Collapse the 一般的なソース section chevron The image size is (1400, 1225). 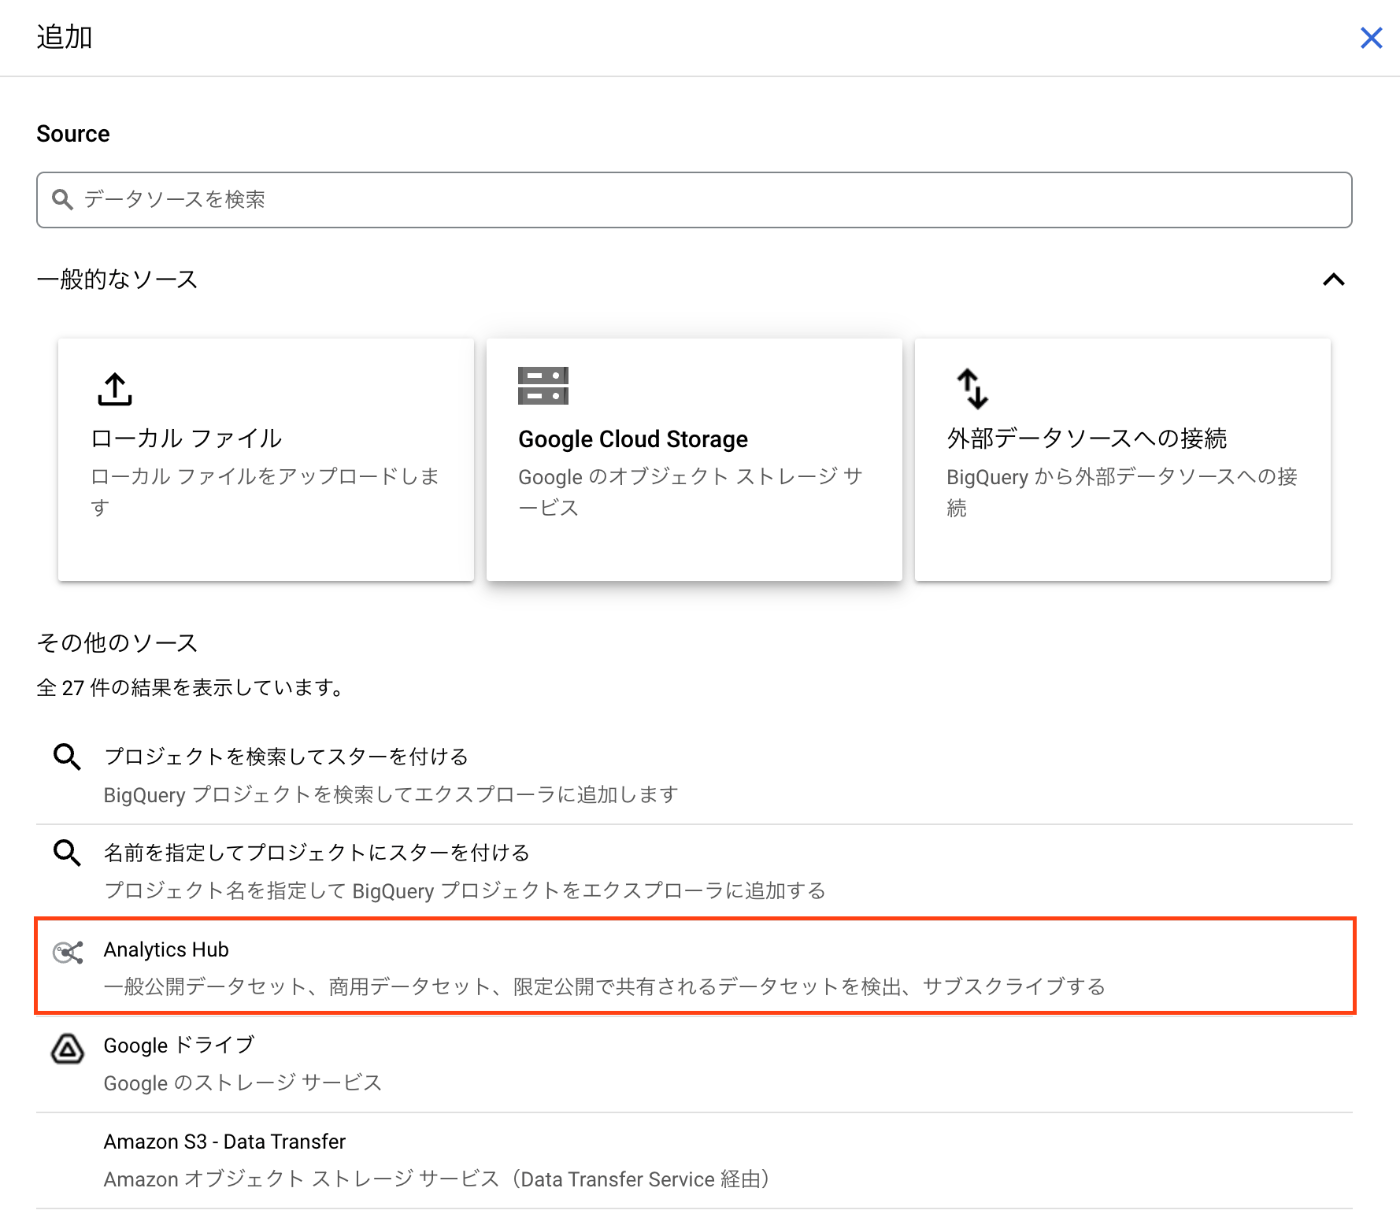pyautogui.click(x=1333, y=280)
